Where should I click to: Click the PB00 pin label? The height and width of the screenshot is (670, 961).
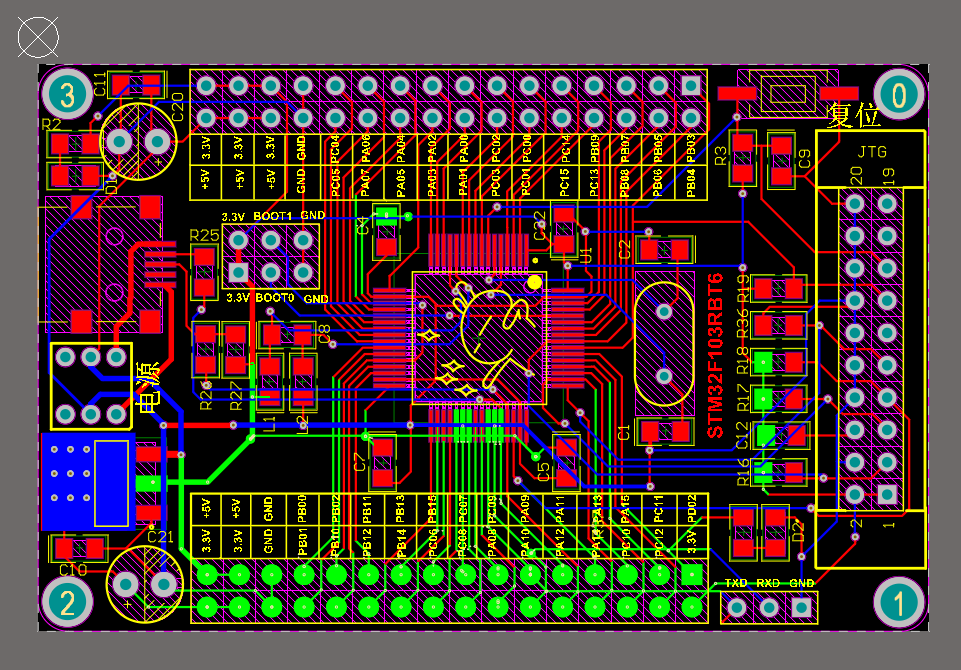point(302,509)
